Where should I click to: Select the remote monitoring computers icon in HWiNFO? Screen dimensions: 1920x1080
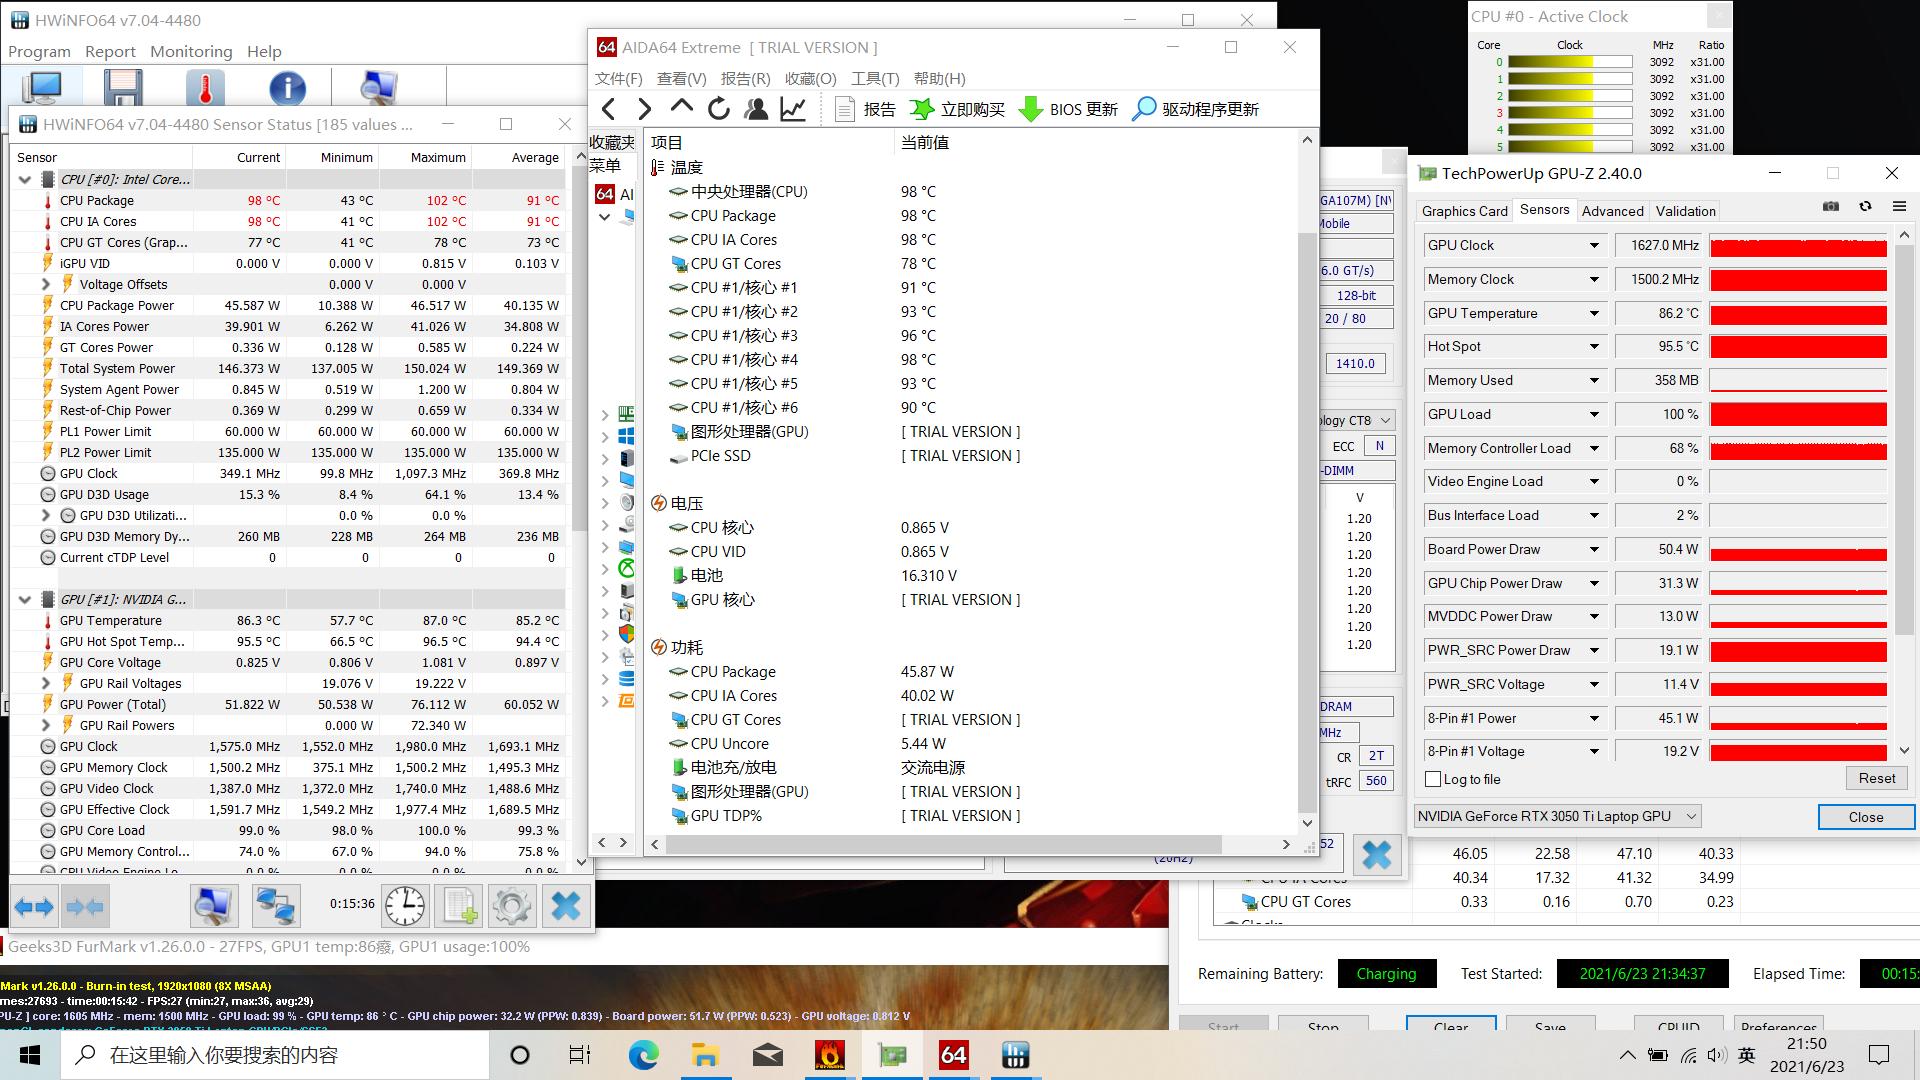[276, 905]
